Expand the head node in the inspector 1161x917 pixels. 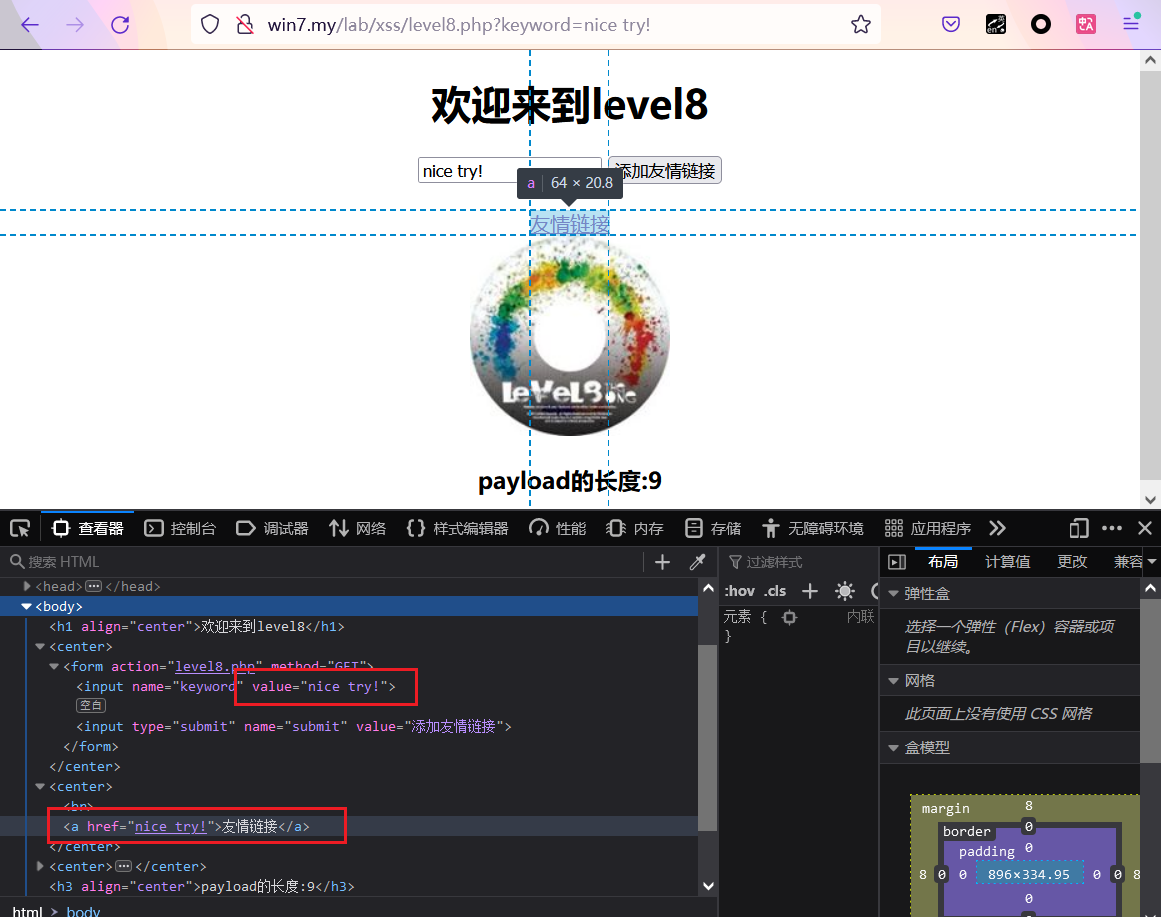[x=26, y=586]
